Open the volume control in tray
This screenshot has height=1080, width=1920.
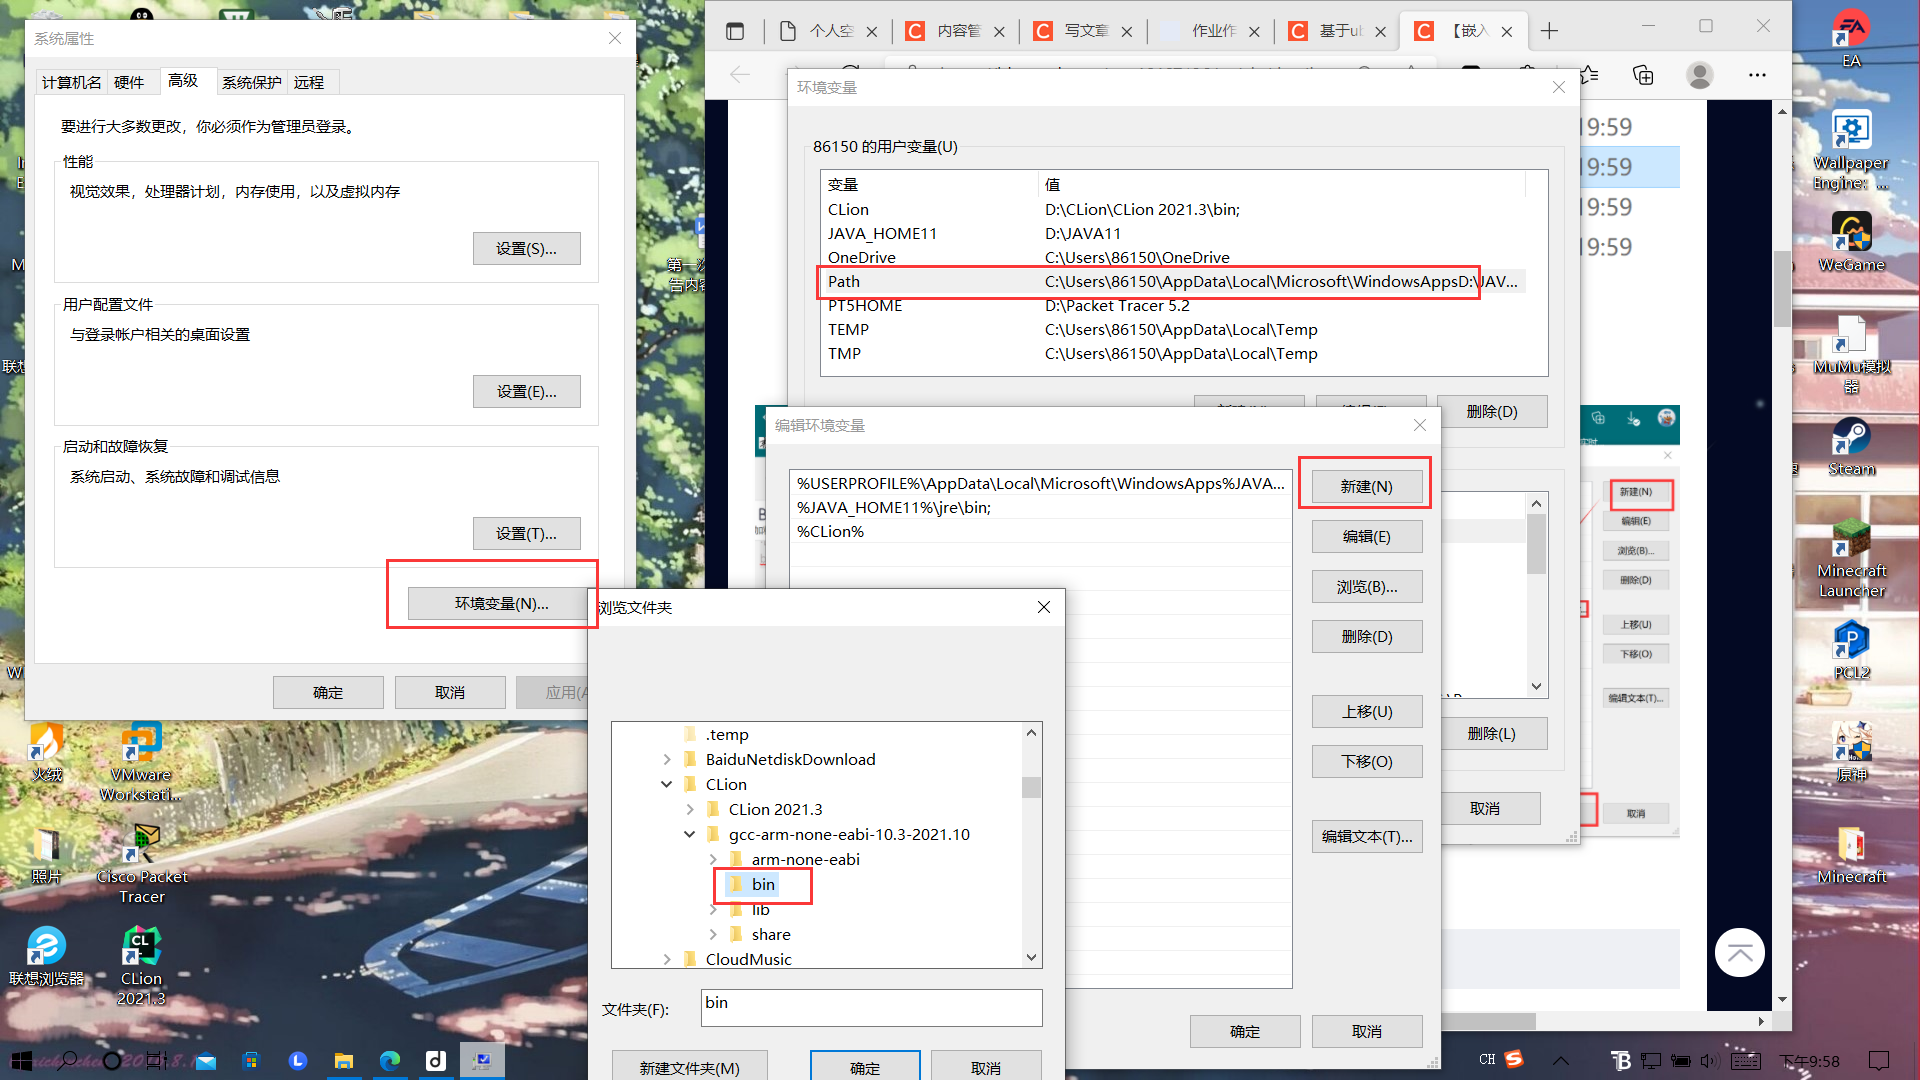point(1709,1061)
